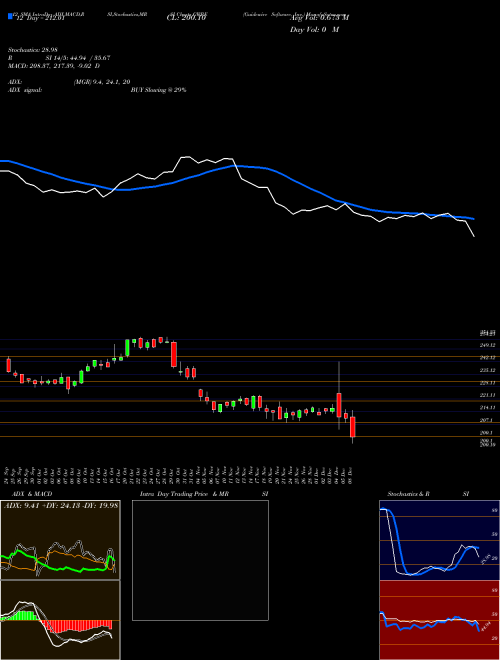
Task: Click the 235.12 price axis label
Action: coord(490,370)
